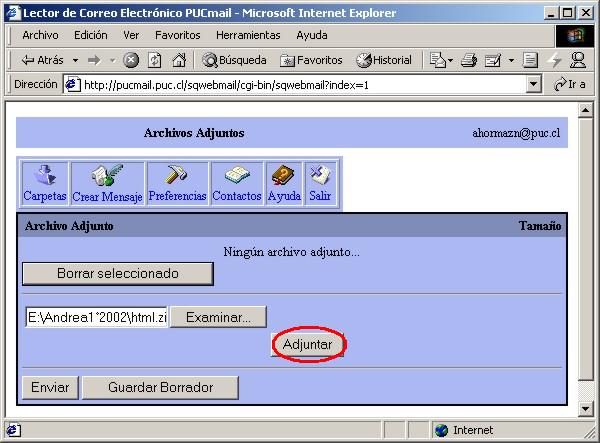Click the Archivo Adjunto column header
This screenshot has height=443, width=600.
69,226
